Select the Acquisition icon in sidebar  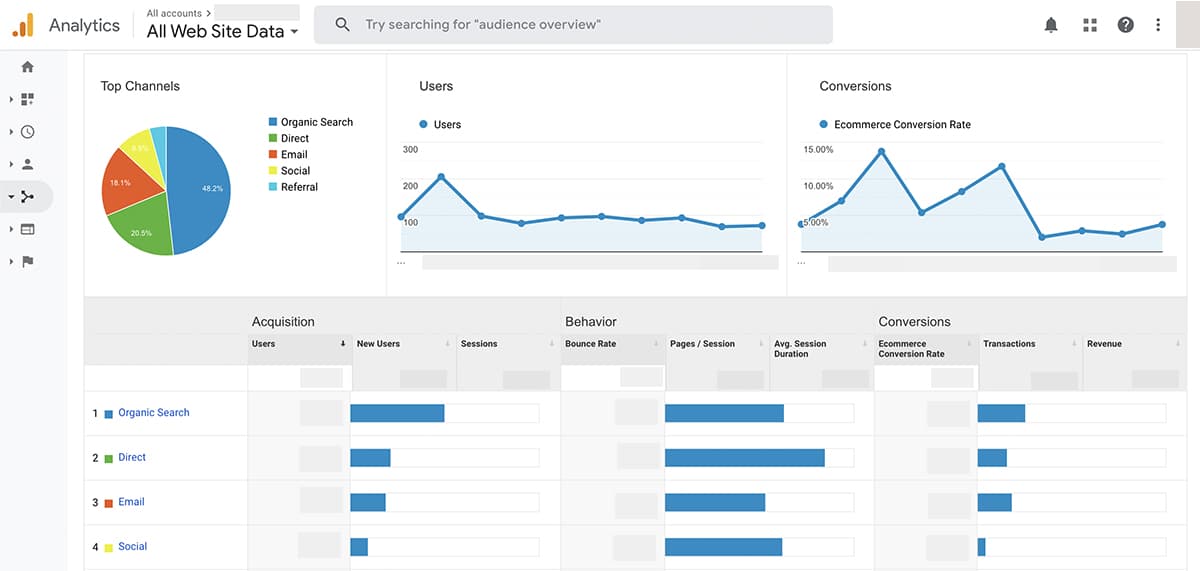[27, 197]
